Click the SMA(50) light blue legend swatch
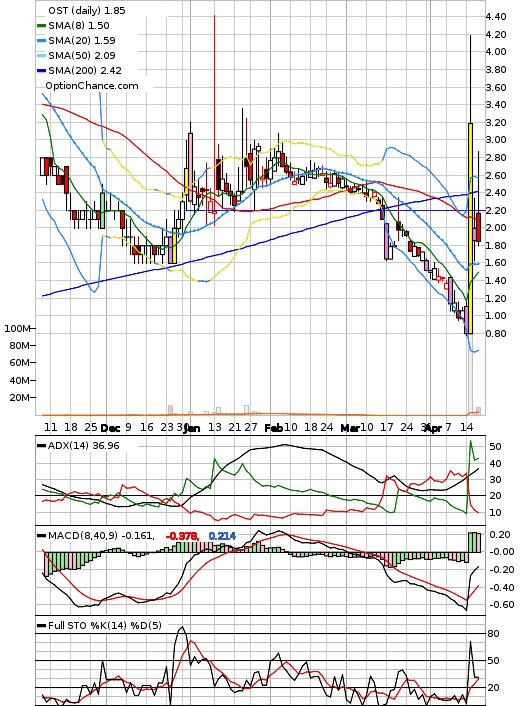Screen dimensions: 526x706 coord(41,55)
